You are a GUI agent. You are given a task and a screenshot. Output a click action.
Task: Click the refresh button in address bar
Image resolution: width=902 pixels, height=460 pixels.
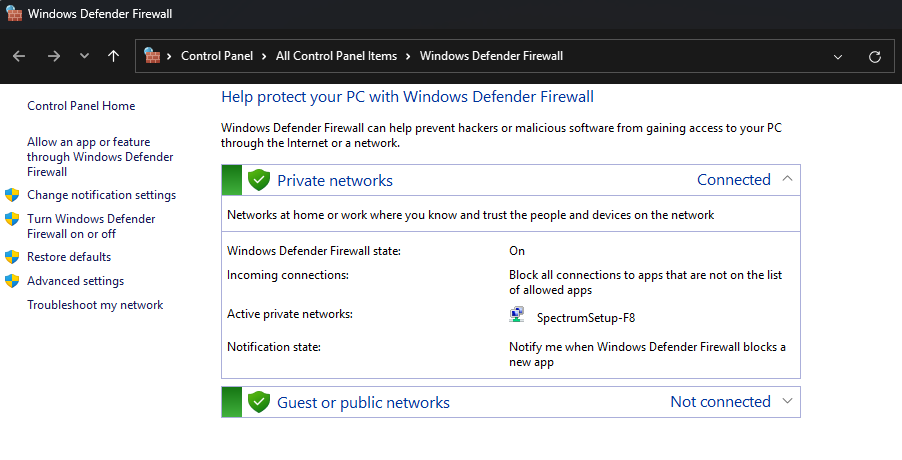[875, 56]
